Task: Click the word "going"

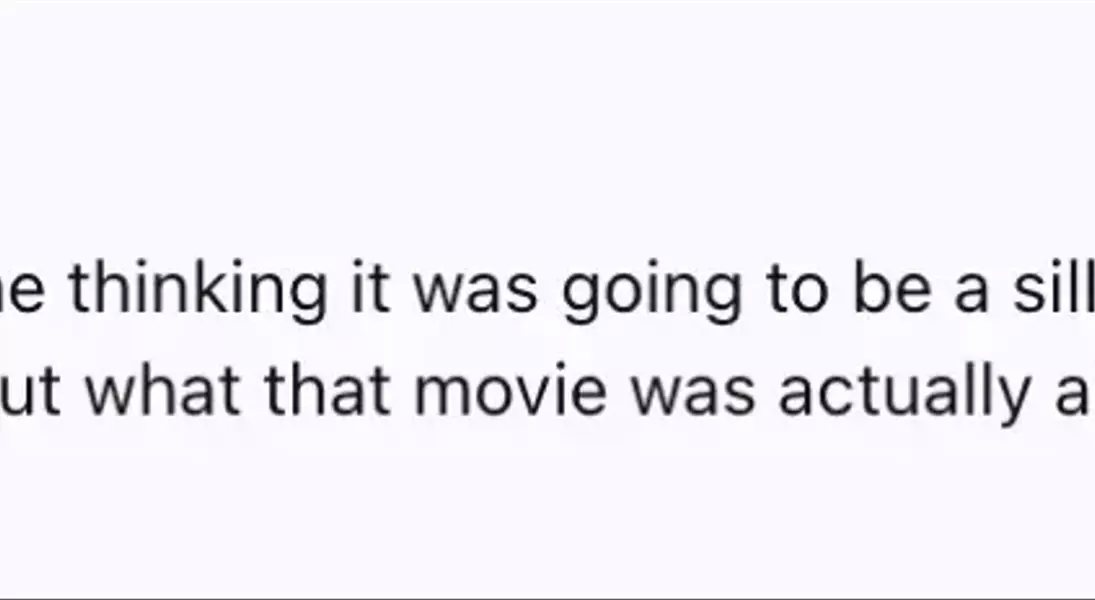Action: (652, 292)
